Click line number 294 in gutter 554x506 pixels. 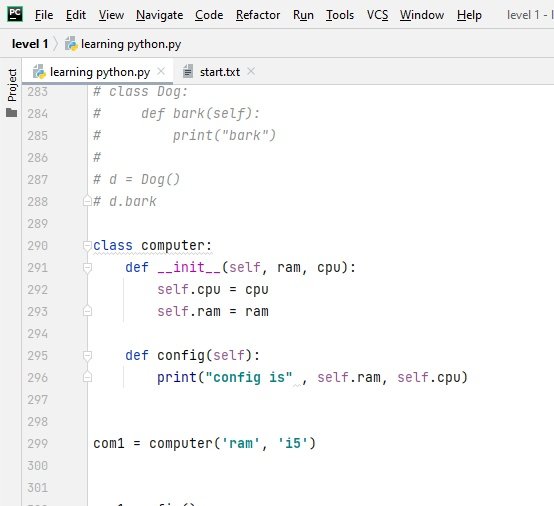pos(37,334)
